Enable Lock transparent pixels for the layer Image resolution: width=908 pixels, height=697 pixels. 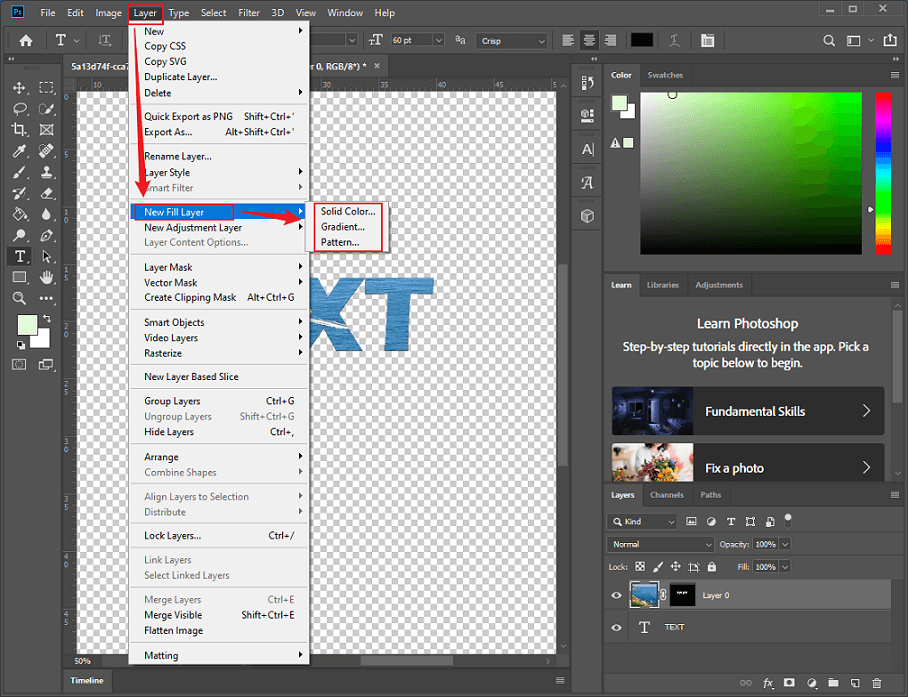click(639, 566)
